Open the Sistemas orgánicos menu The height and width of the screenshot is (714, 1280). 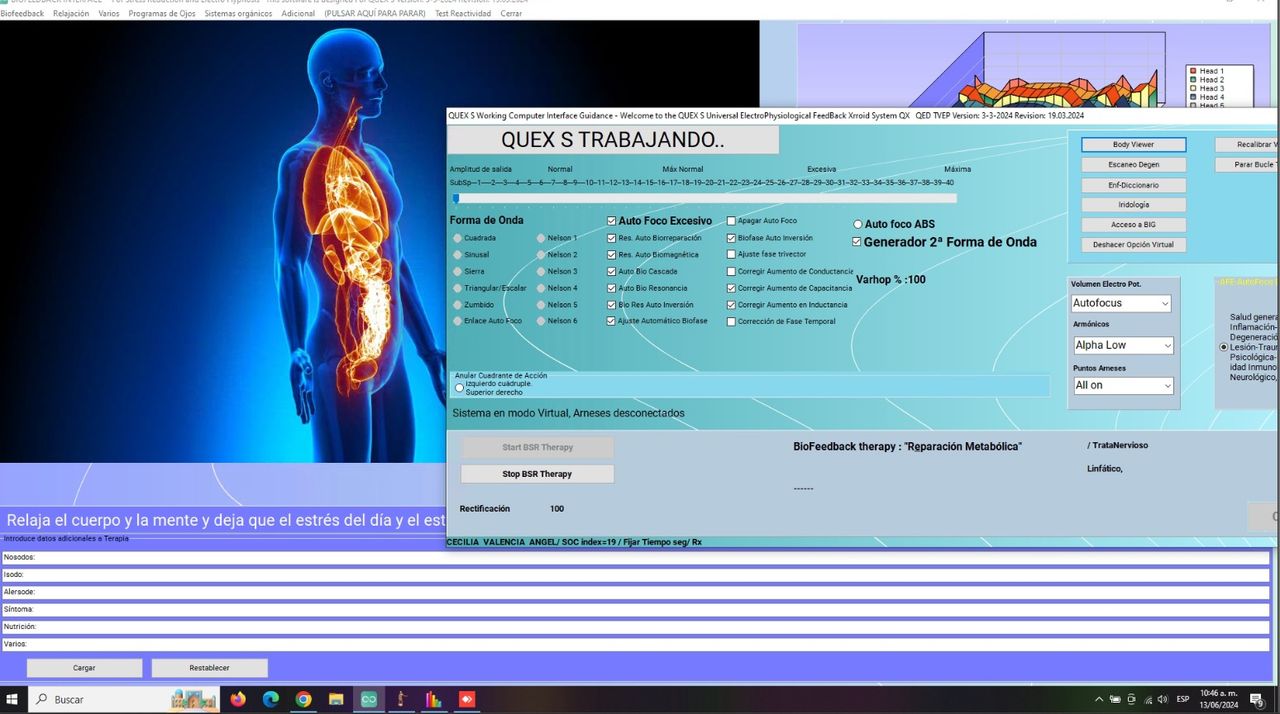coord(238,14)
